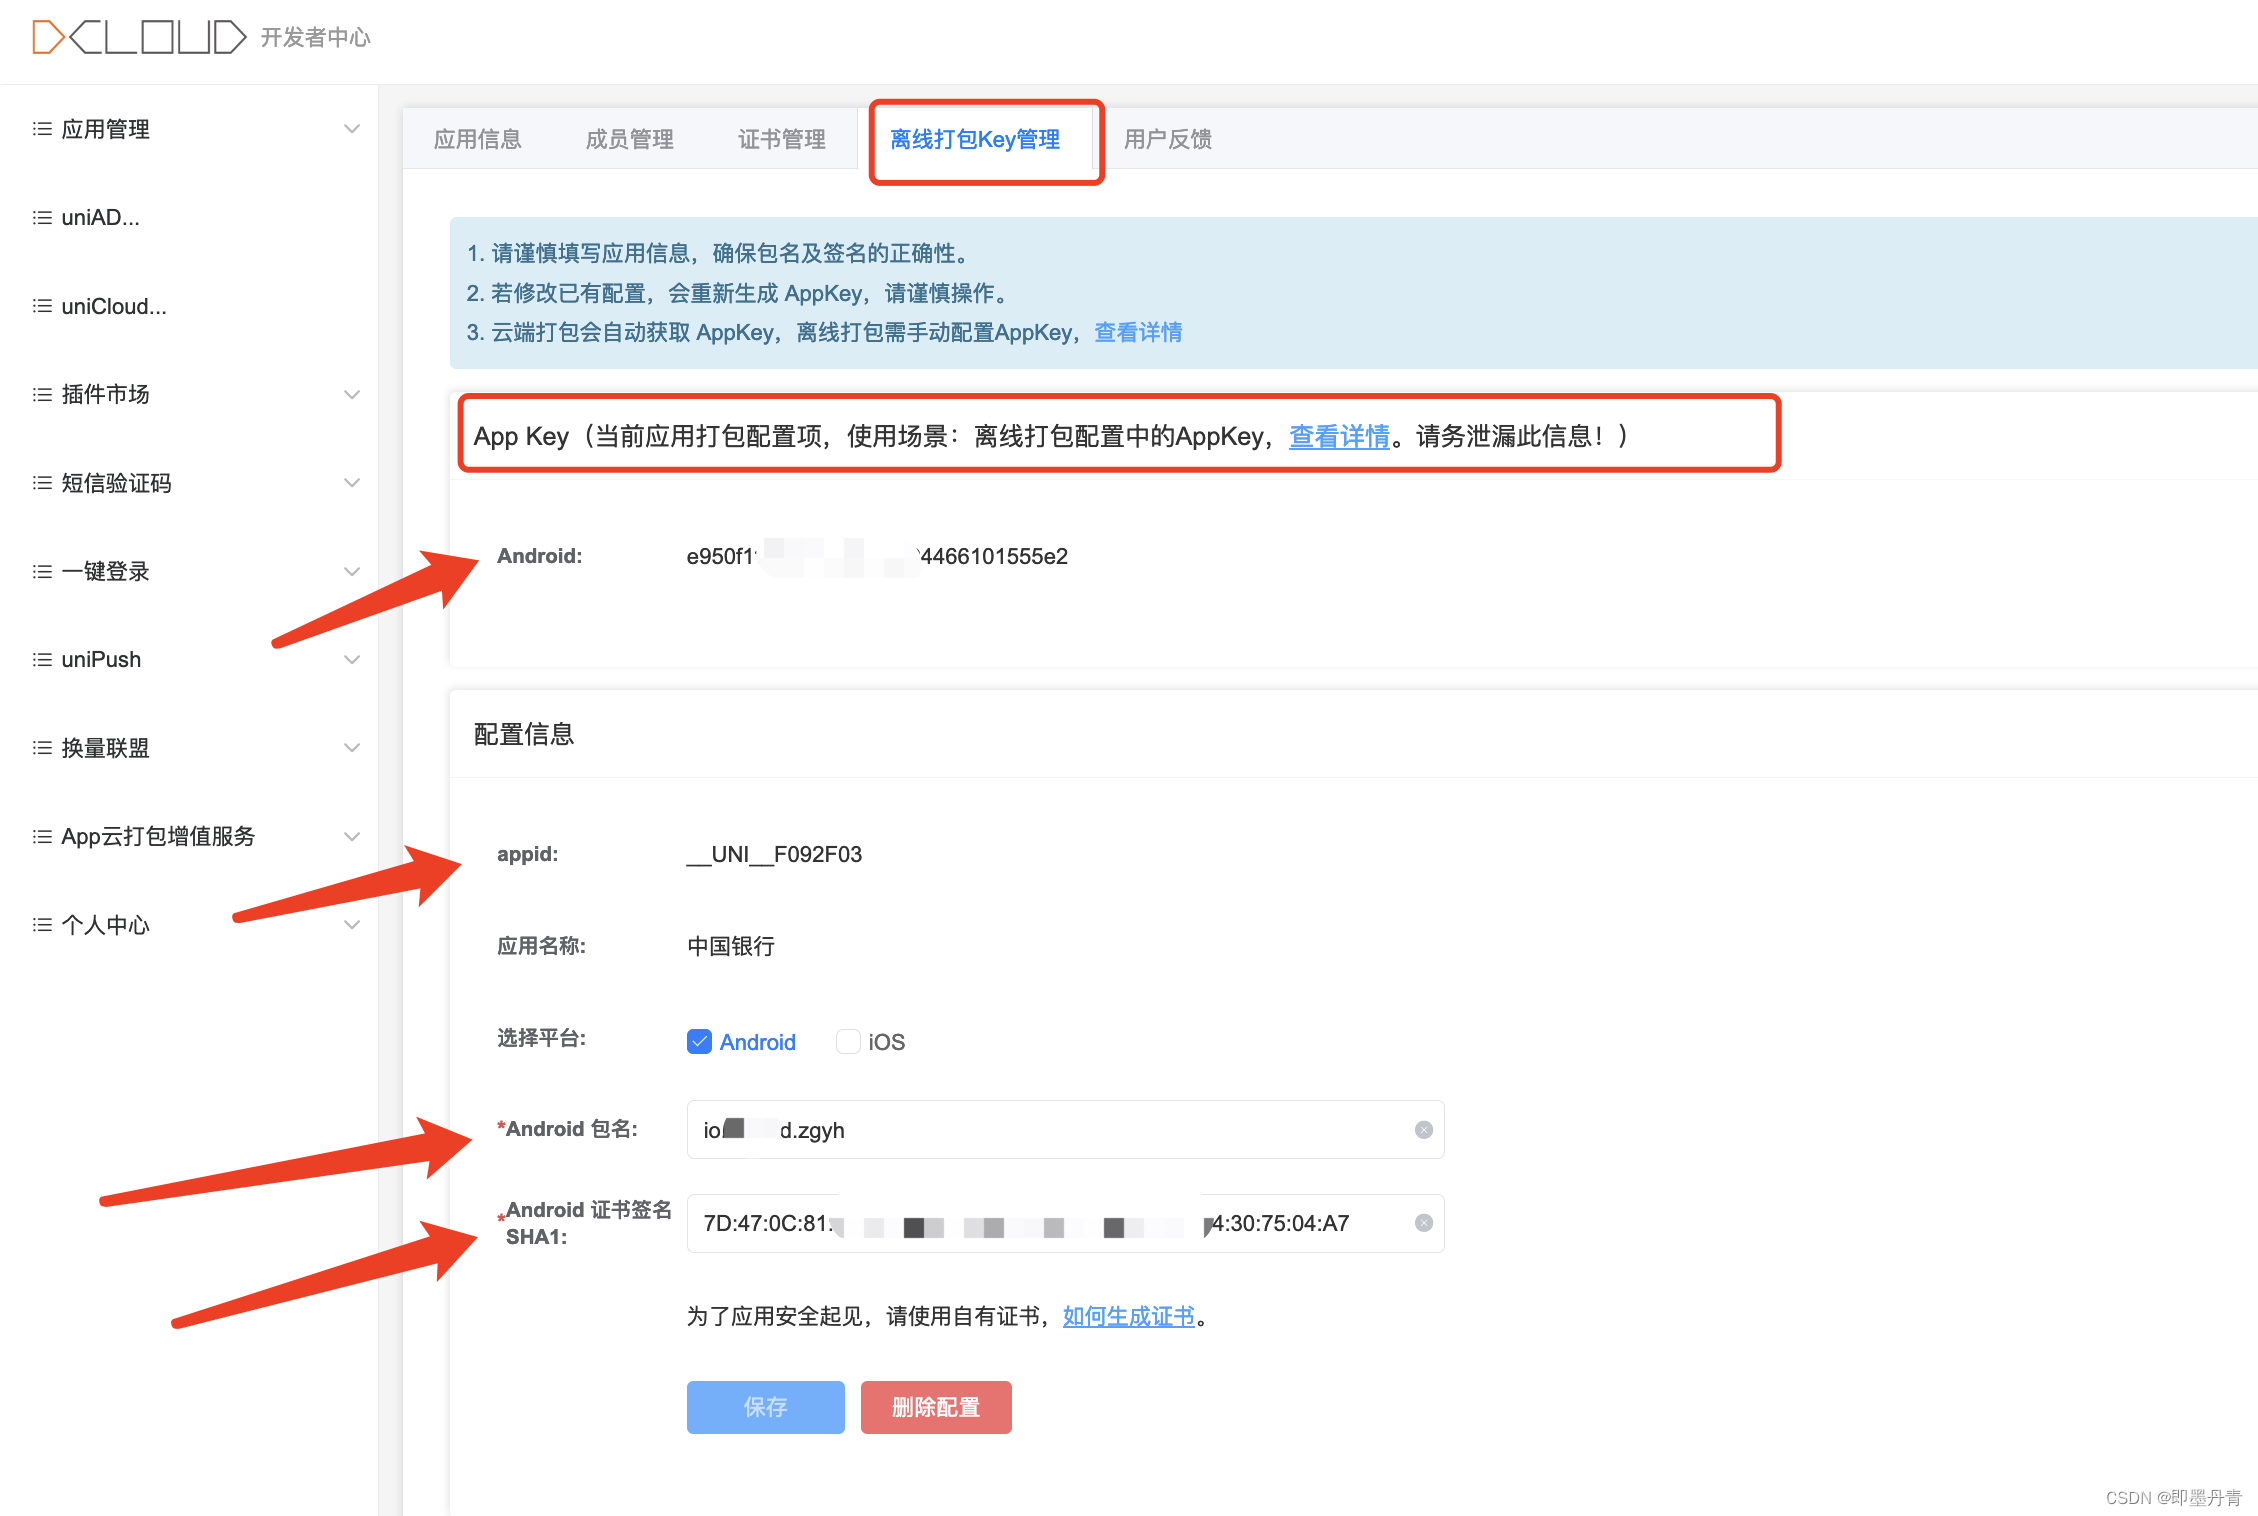2258x1516 pixels.
Task: Expand the App云打包增值服务 chevron
Action: tap(352, 836)
